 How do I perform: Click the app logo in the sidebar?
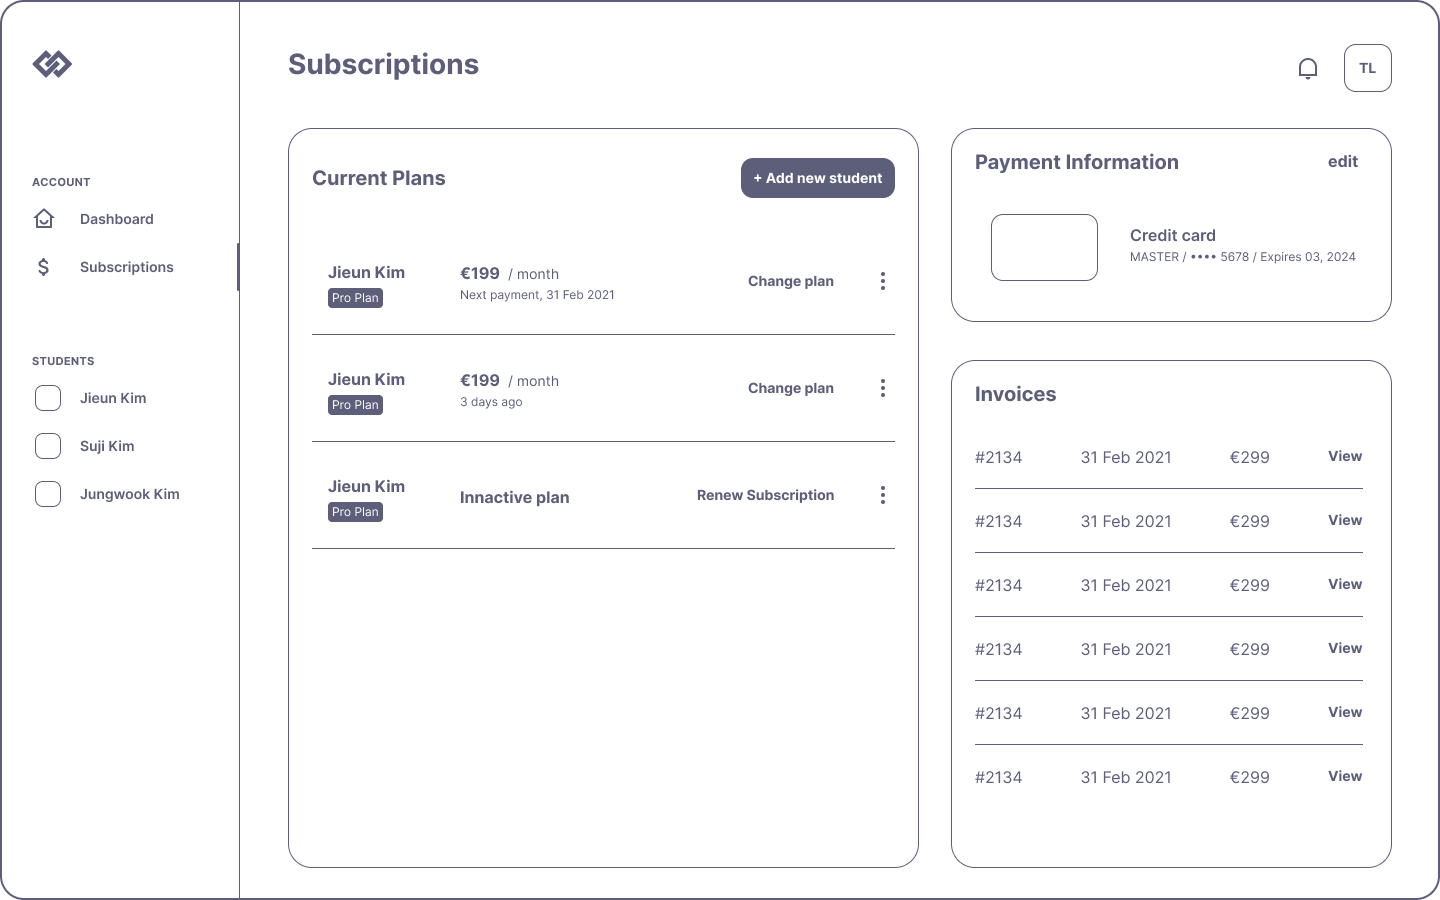[x=52, y=64]
